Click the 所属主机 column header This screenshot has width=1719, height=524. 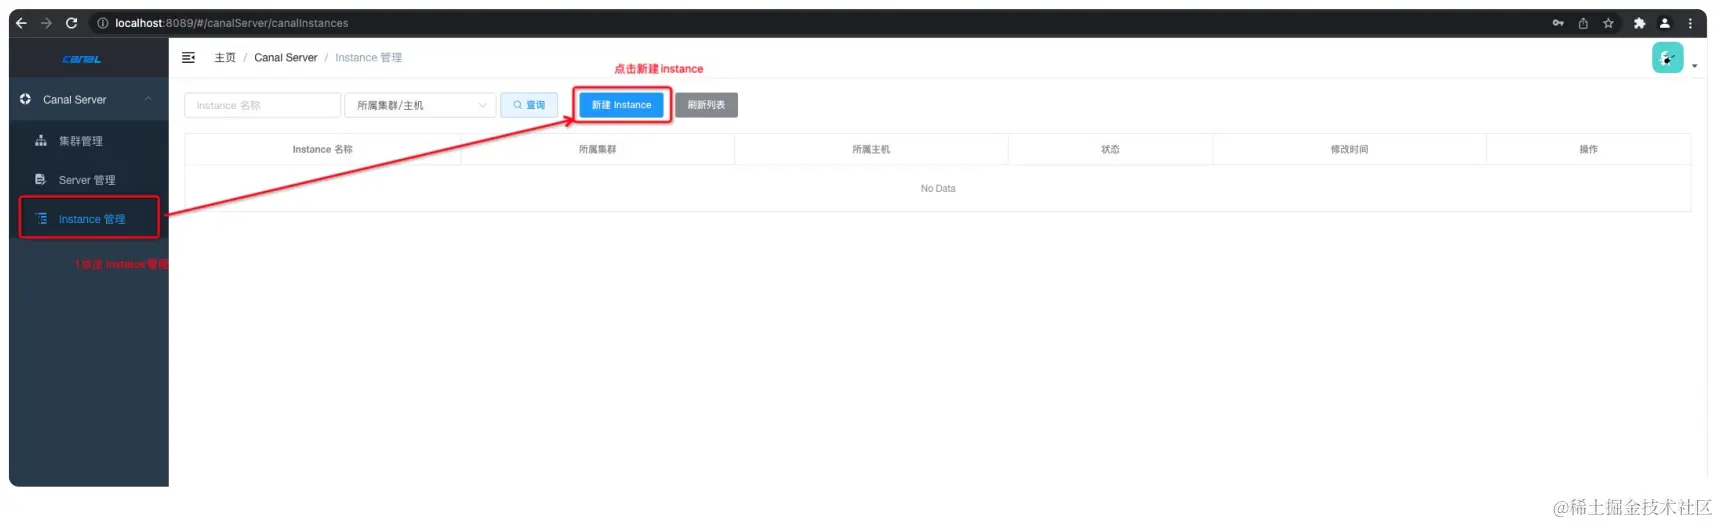tap(871, 149)
